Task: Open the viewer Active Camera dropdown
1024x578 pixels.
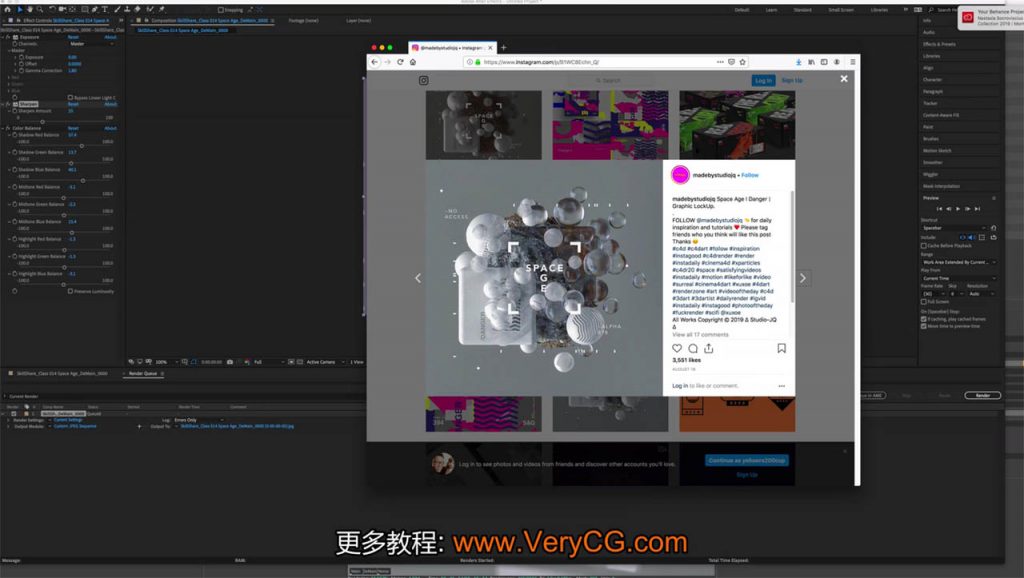Action: point(325,362)
